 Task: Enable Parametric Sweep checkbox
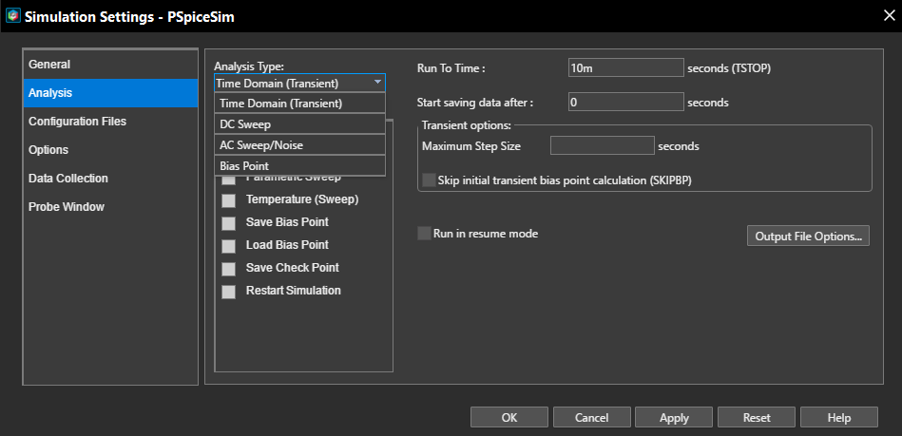pos(228,179)
